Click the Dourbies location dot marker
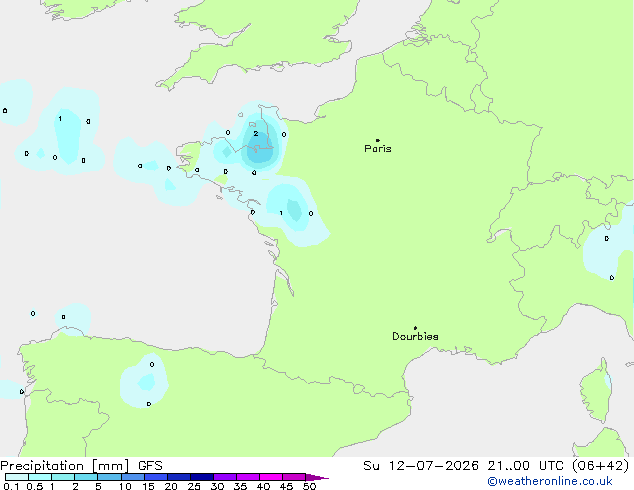634x490 pixels. point(415,328)
